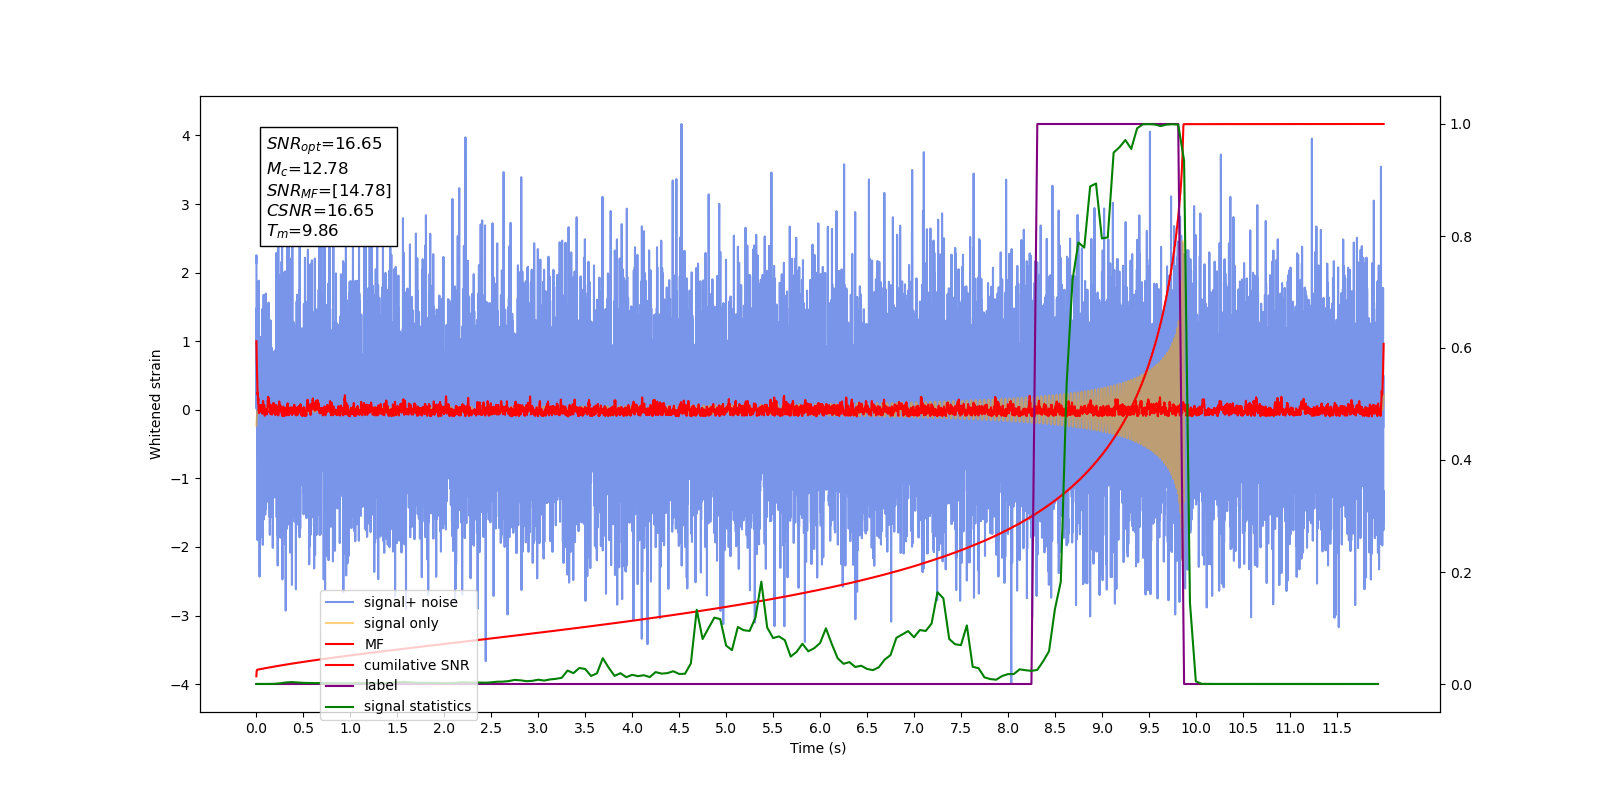Screen dimensions: 1600x800
Task: Click the 'label' legend entry
Action: [x=380, y=685]
